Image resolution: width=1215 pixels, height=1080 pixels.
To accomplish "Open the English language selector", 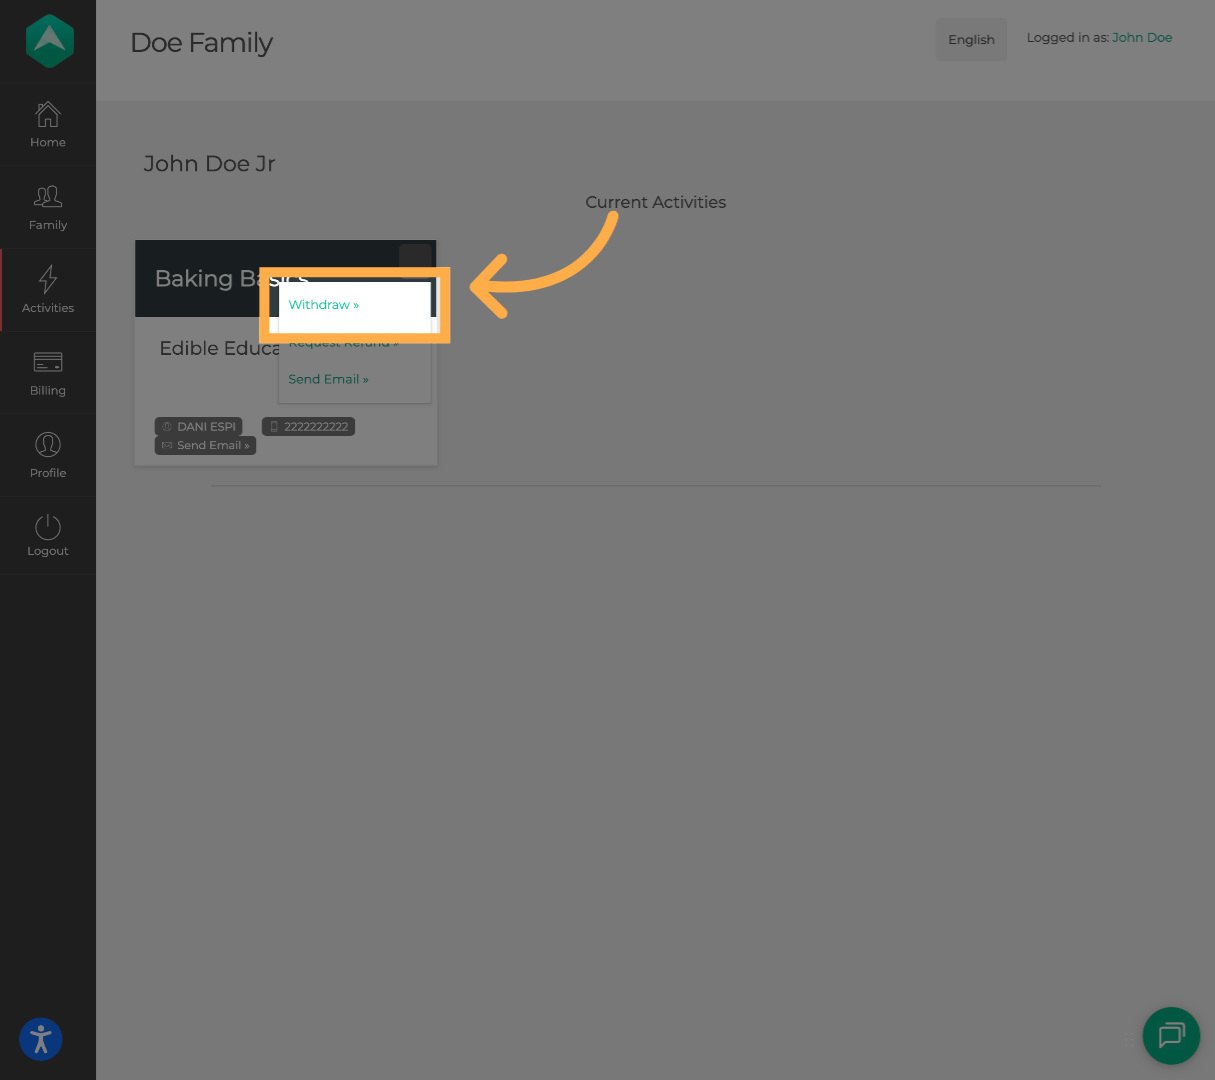I will [971, 40].
